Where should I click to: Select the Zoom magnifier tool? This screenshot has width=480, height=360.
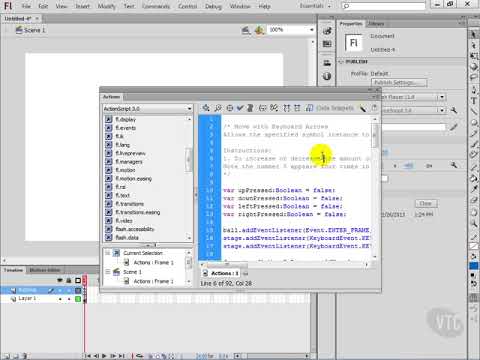coord(474,223)
